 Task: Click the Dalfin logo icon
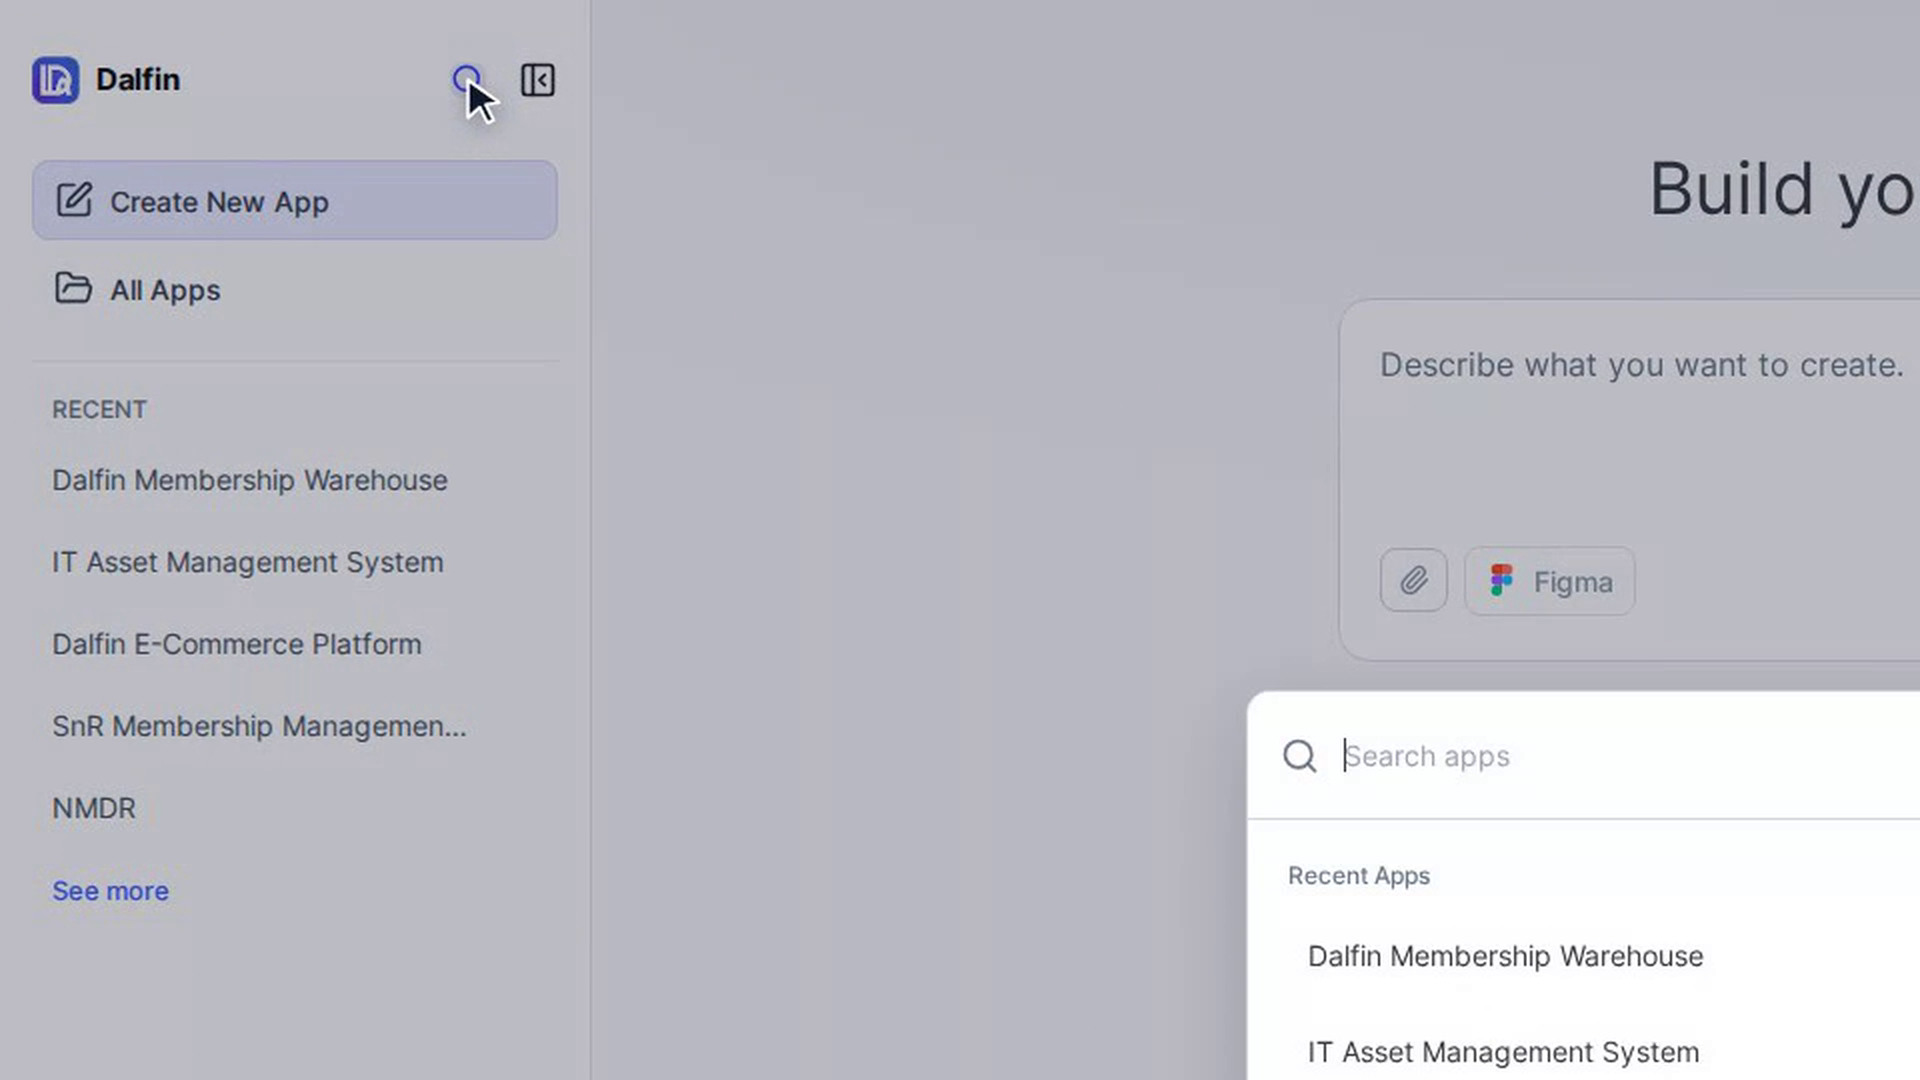[x=55, y=80]
